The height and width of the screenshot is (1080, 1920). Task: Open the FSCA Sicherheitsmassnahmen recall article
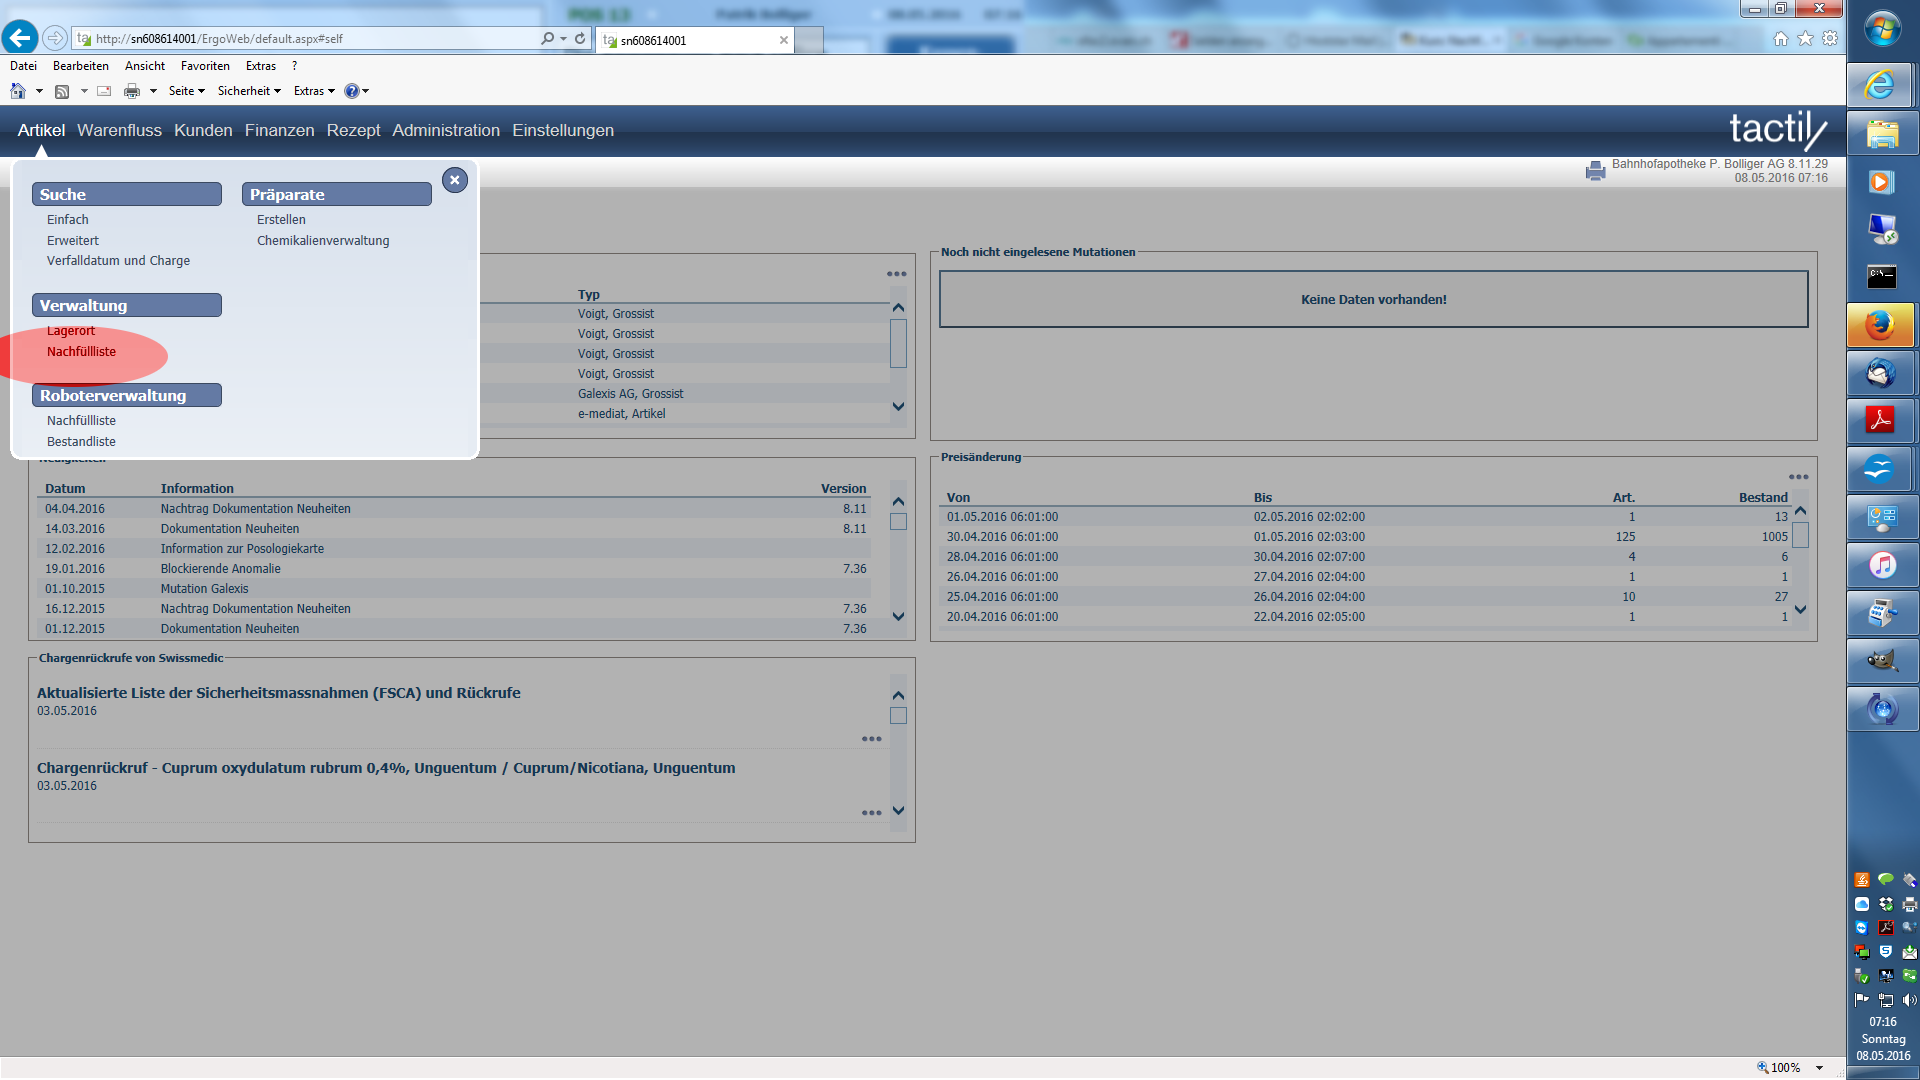pyautogui.click(x=278, y=693)
